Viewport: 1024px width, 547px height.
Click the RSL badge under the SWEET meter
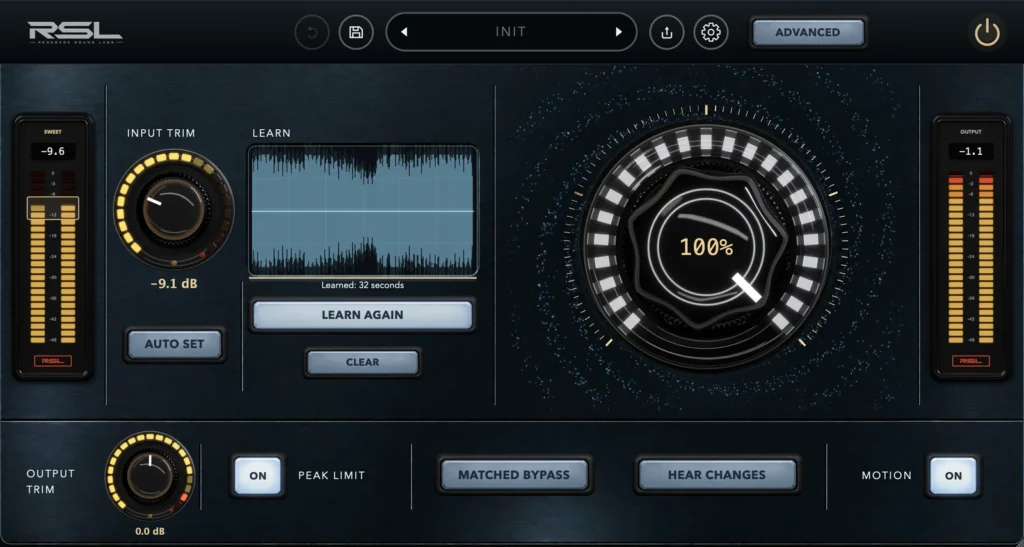53,361
